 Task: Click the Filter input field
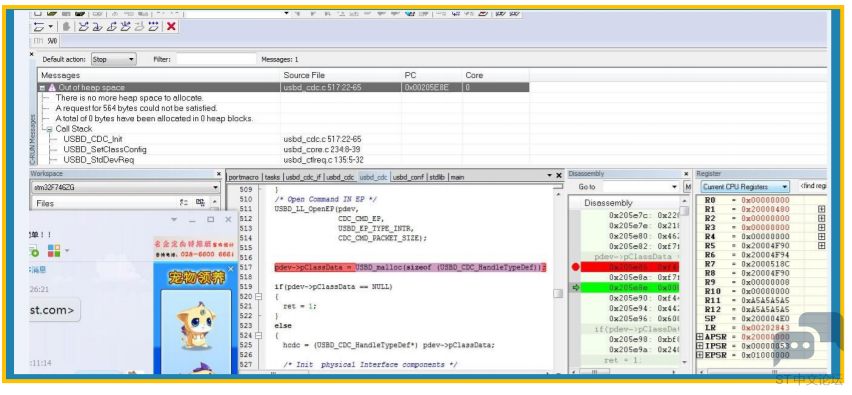point(216,59)
